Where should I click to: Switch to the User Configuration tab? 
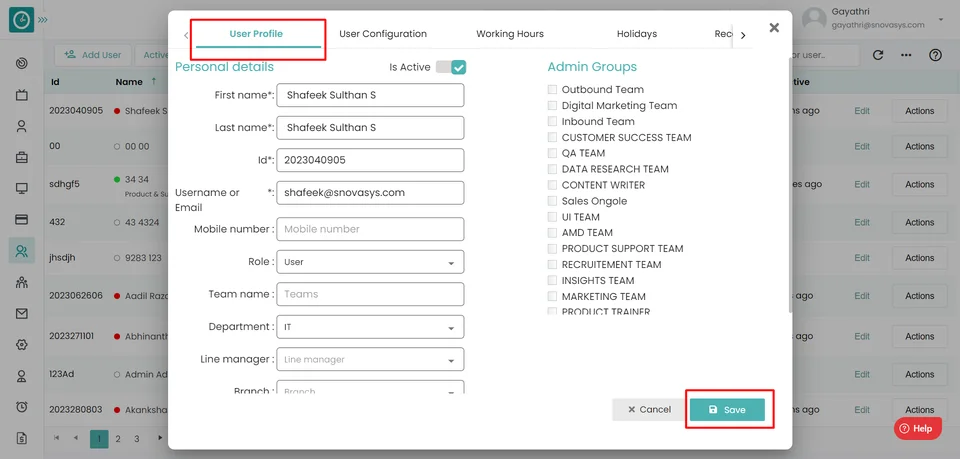click(x=383, y=34)
